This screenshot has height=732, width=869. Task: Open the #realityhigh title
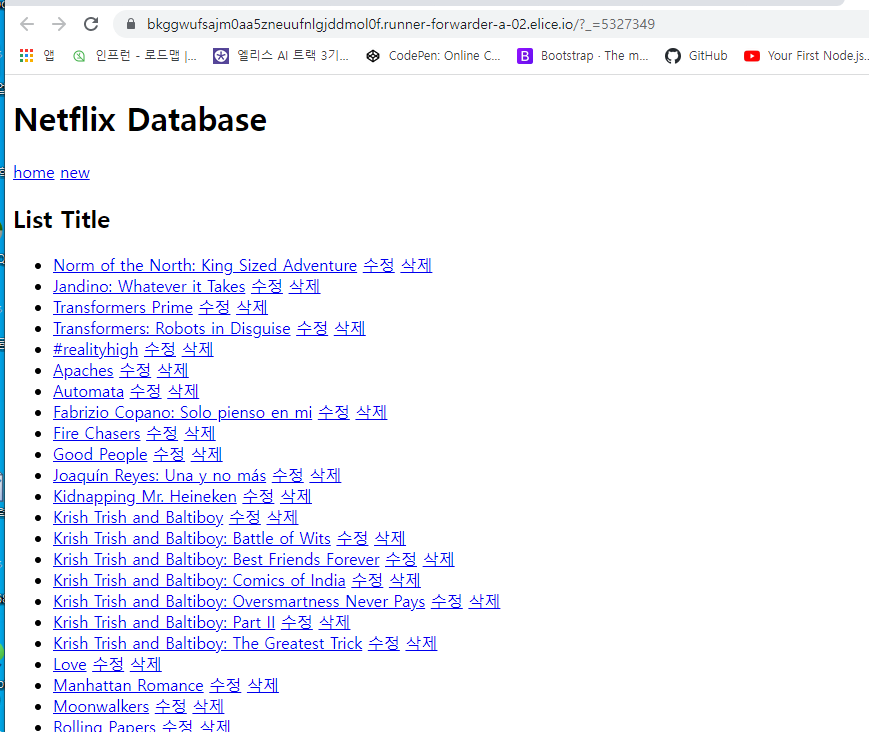point(95,350)
